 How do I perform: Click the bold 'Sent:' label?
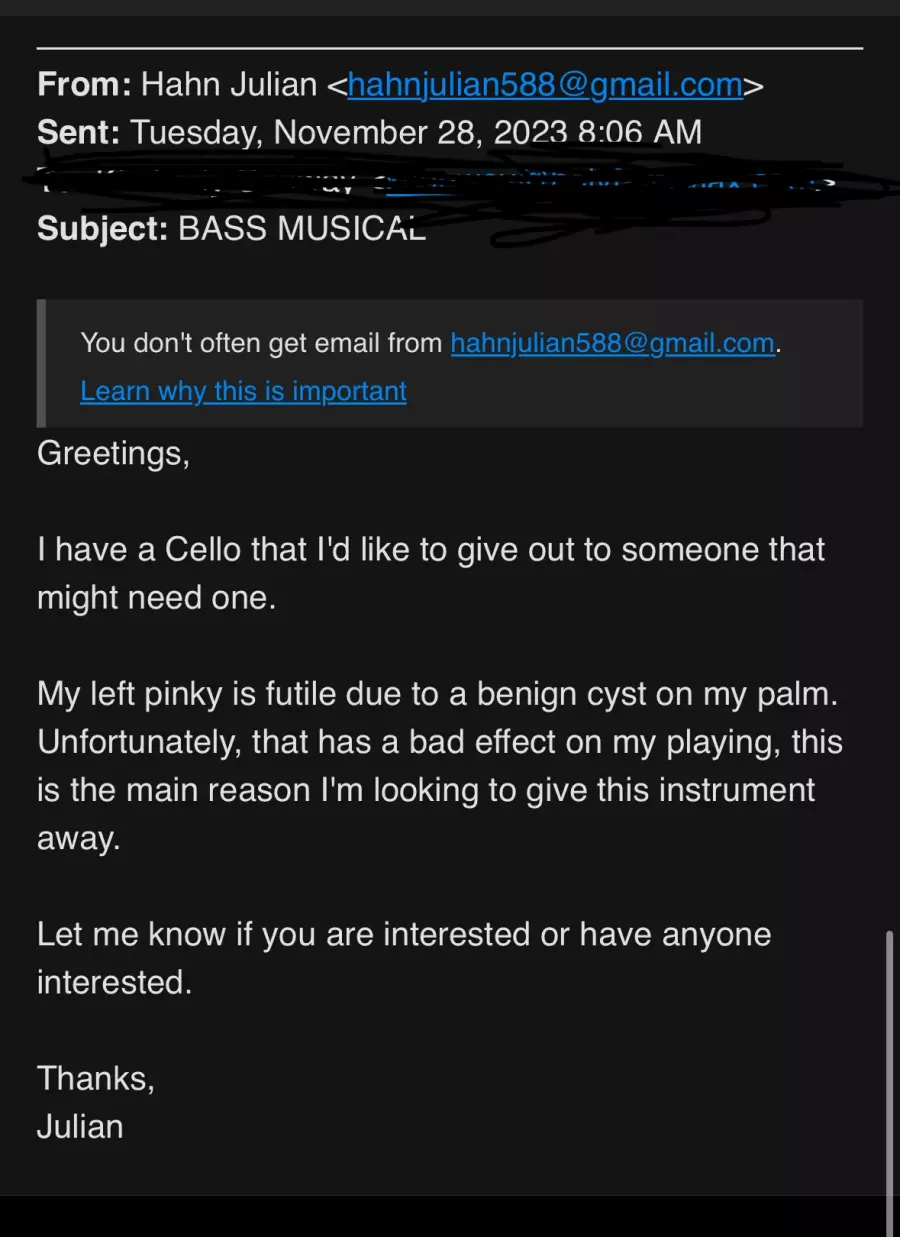(79, 133)
